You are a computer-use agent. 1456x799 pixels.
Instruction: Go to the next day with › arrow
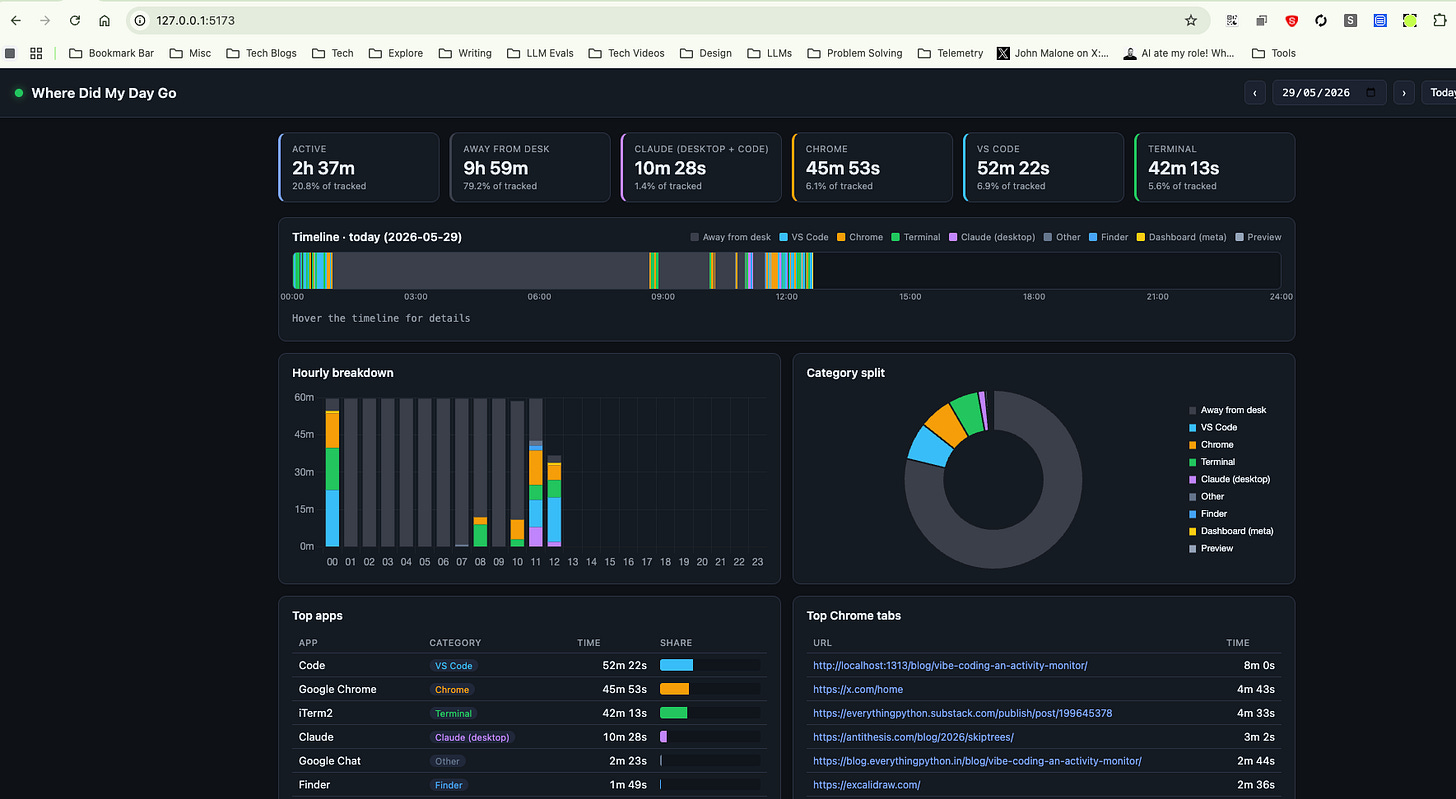pos(1404,93)
